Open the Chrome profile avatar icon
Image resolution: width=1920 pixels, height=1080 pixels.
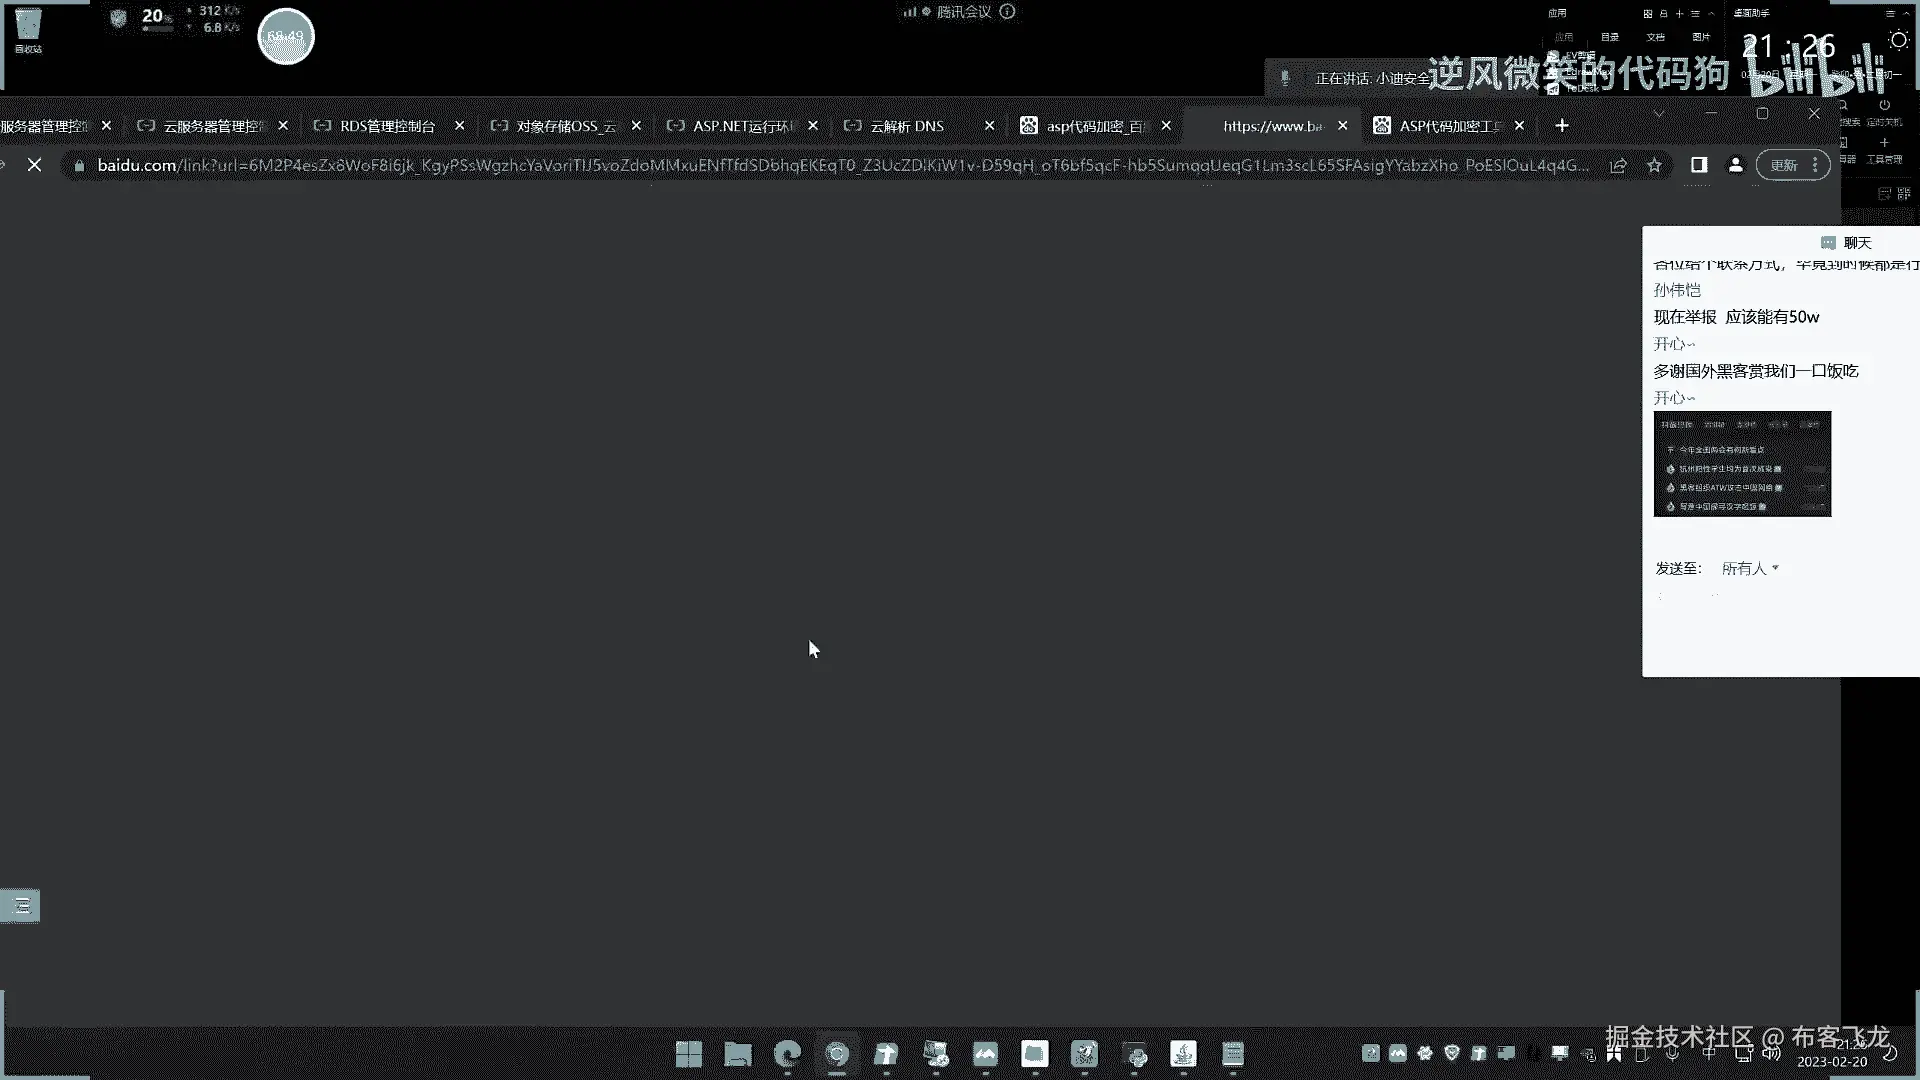click(x=1735, y=165)
